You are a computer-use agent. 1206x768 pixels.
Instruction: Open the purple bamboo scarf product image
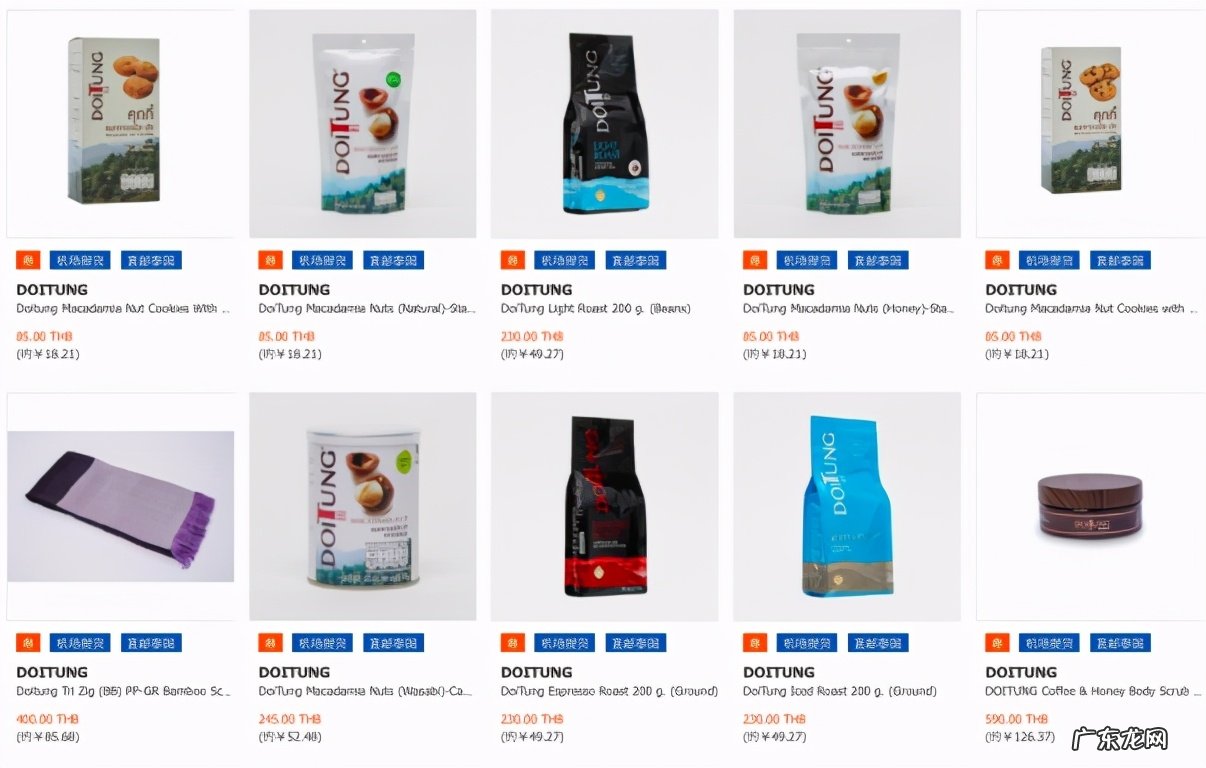tap(120, 506)
